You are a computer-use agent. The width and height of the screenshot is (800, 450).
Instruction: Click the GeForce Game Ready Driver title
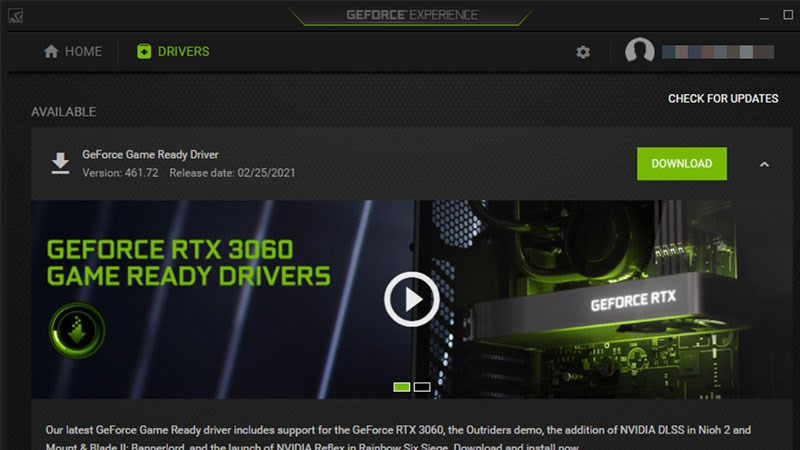(150, 155)
